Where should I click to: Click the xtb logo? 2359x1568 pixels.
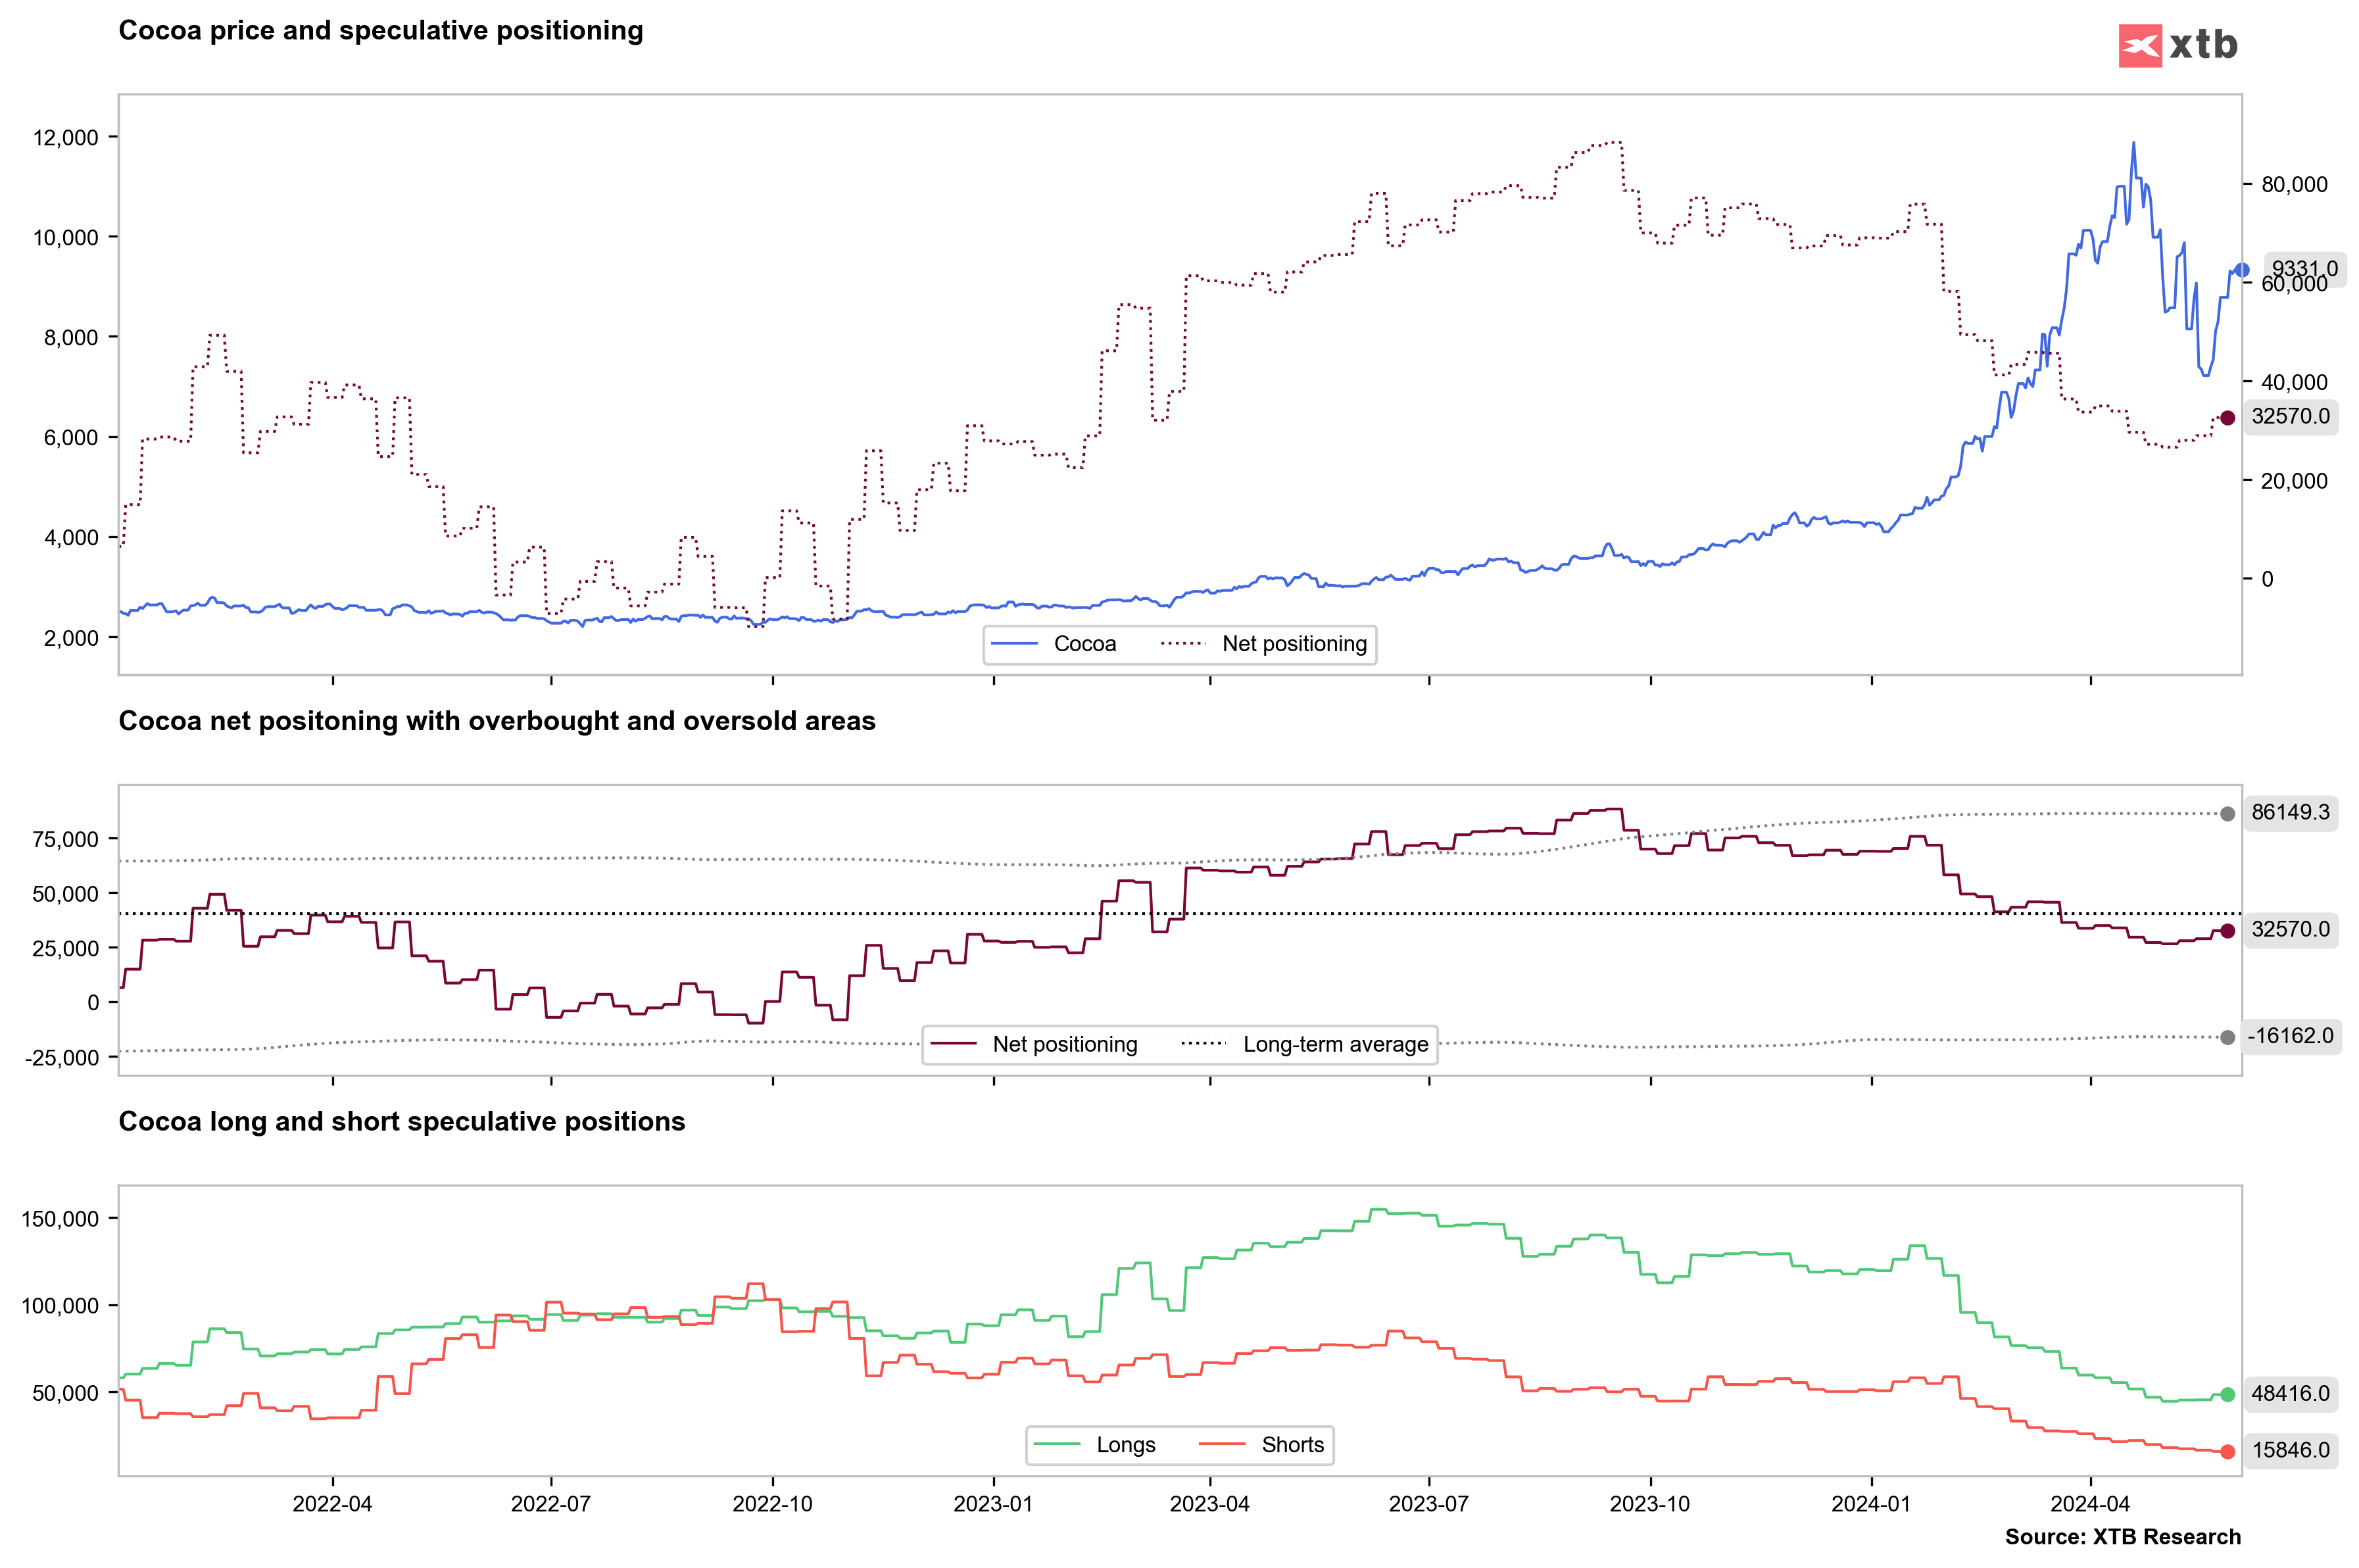pos(2177,45)
